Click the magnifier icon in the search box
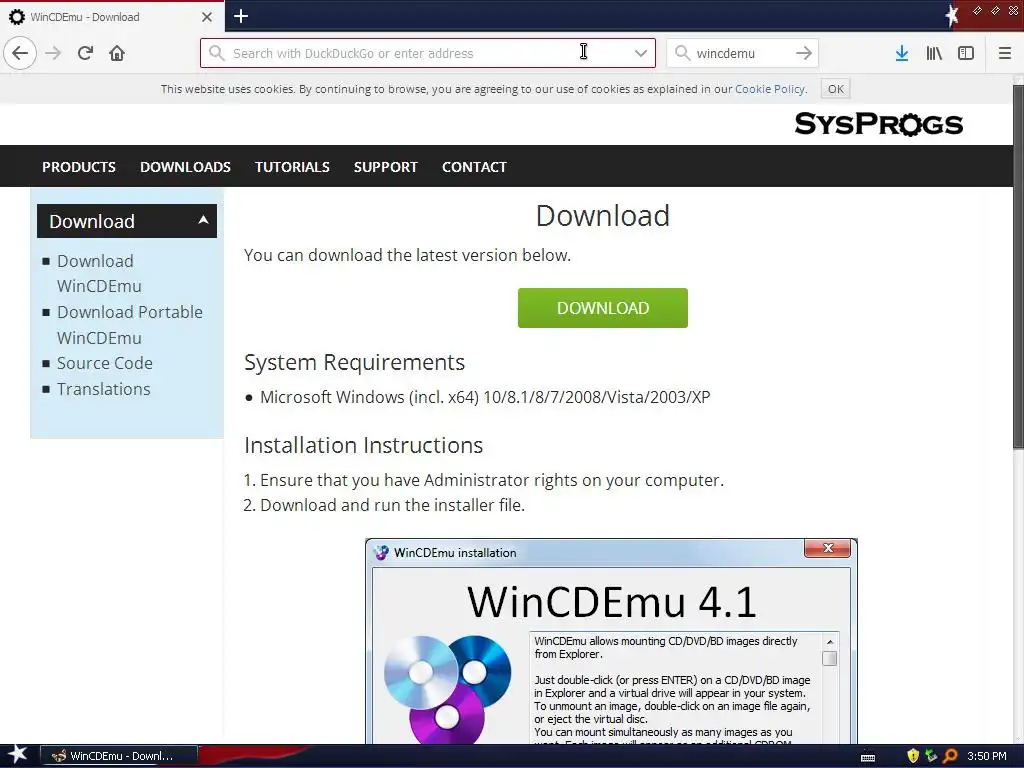The width and height of the screenshot is (1024, 768). (682, 53)
